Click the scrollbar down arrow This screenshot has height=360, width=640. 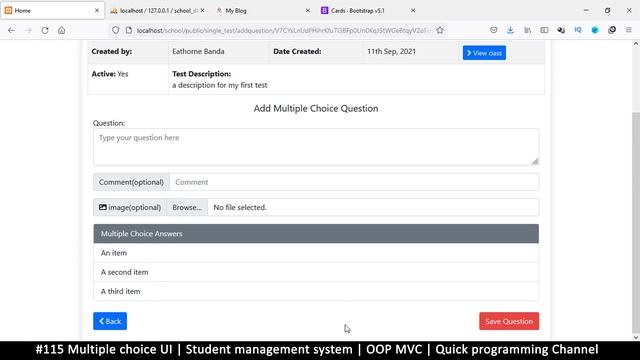tap(636, 337)
